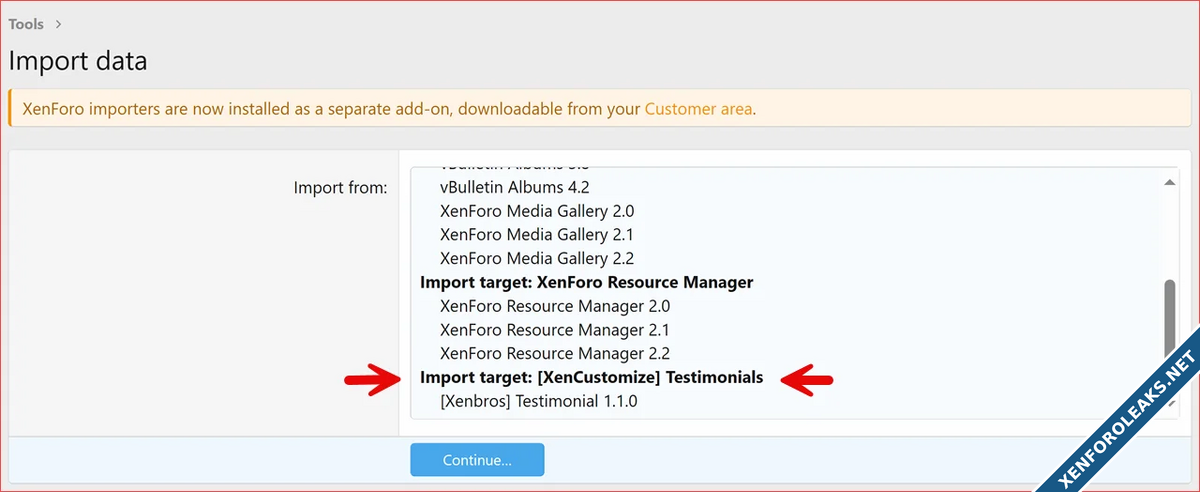Pick XenForo Media Gallery 2.2 entry
The image size is (1200, 492).
pos(537,258)
